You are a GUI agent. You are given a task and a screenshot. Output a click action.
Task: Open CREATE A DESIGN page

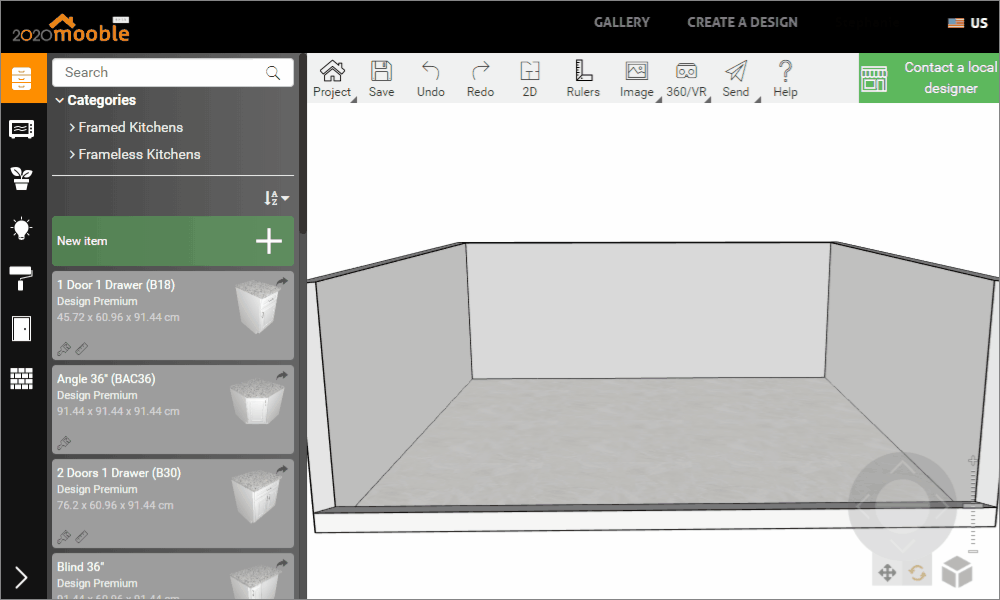[742, 22]
